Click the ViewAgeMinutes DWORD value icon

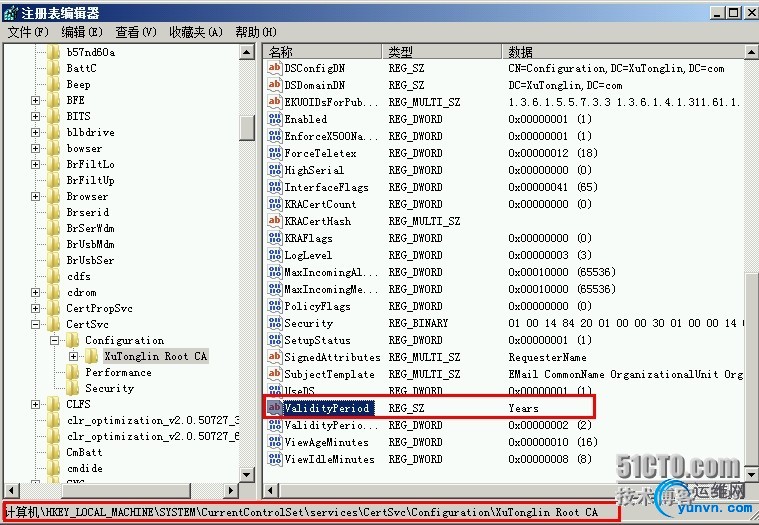(274, 442)
